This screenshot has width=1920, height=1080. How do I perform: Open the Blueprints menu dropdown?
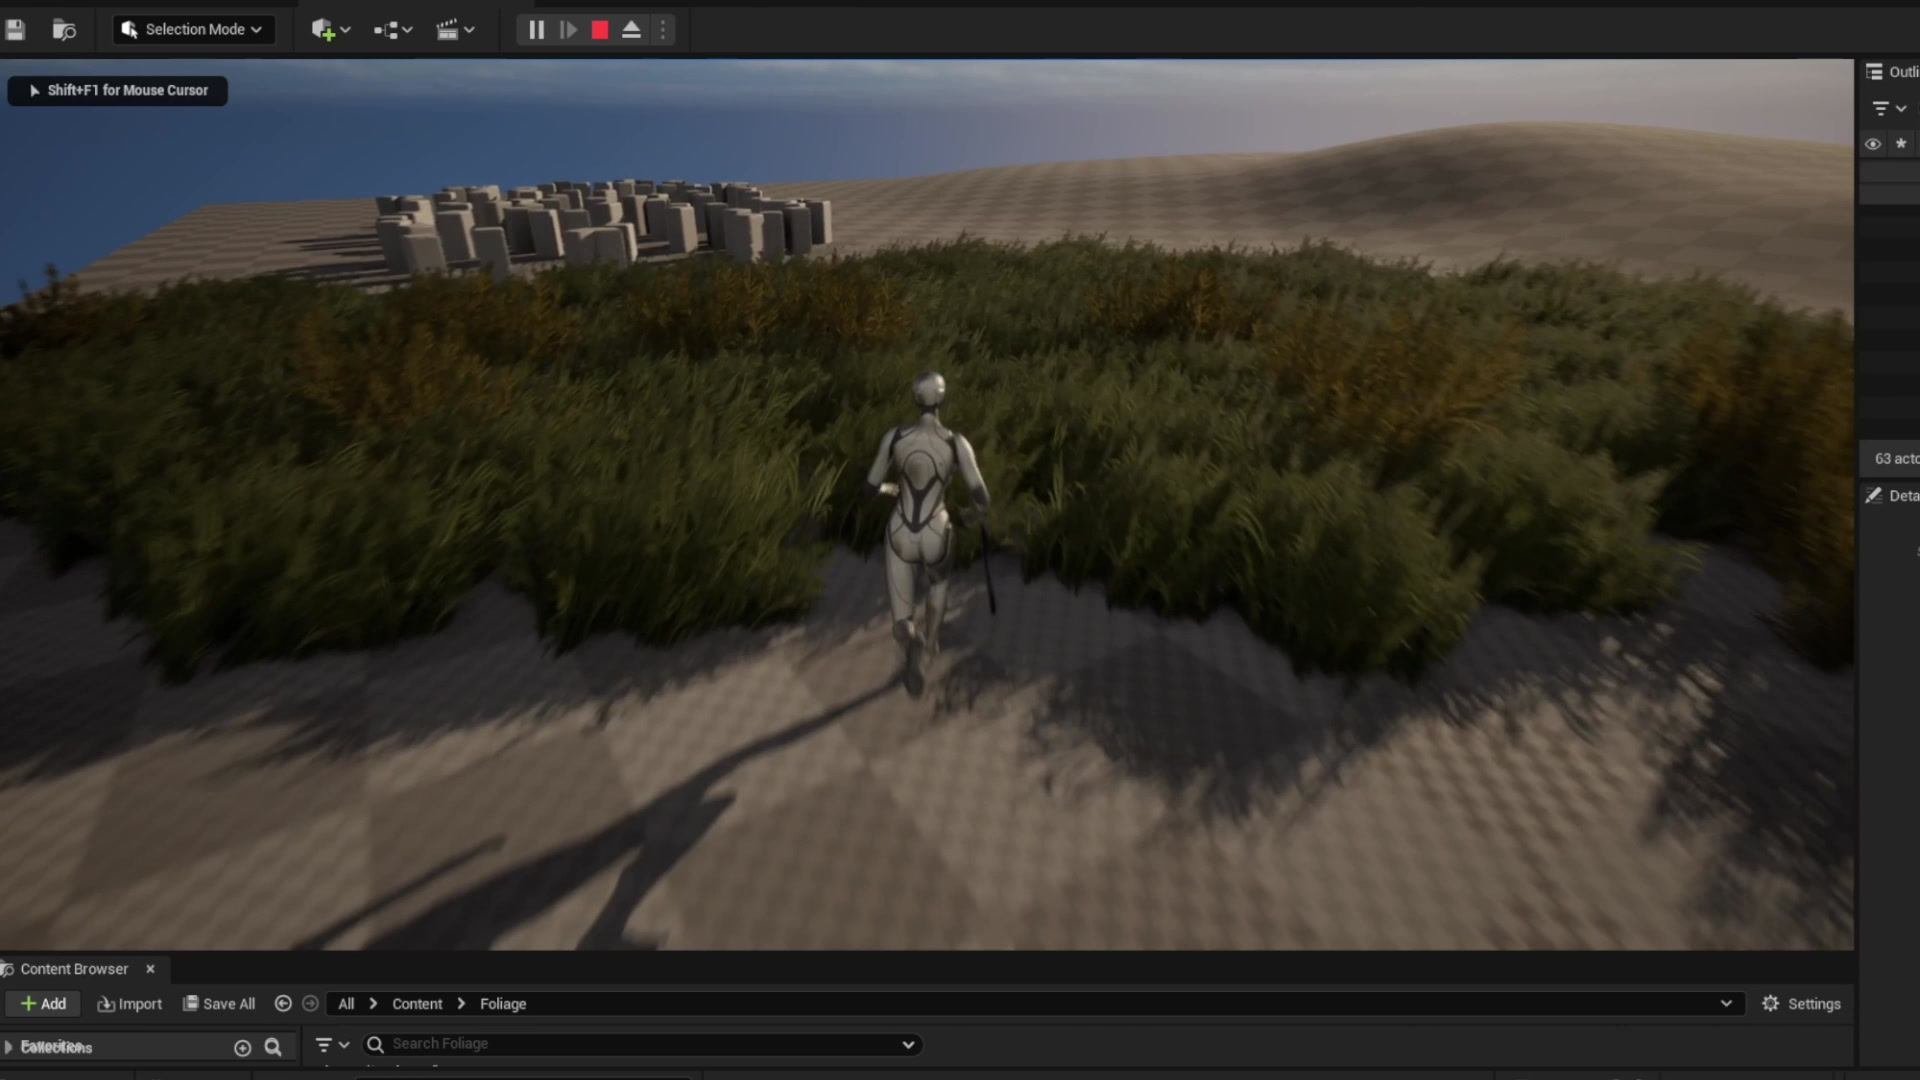393,30
